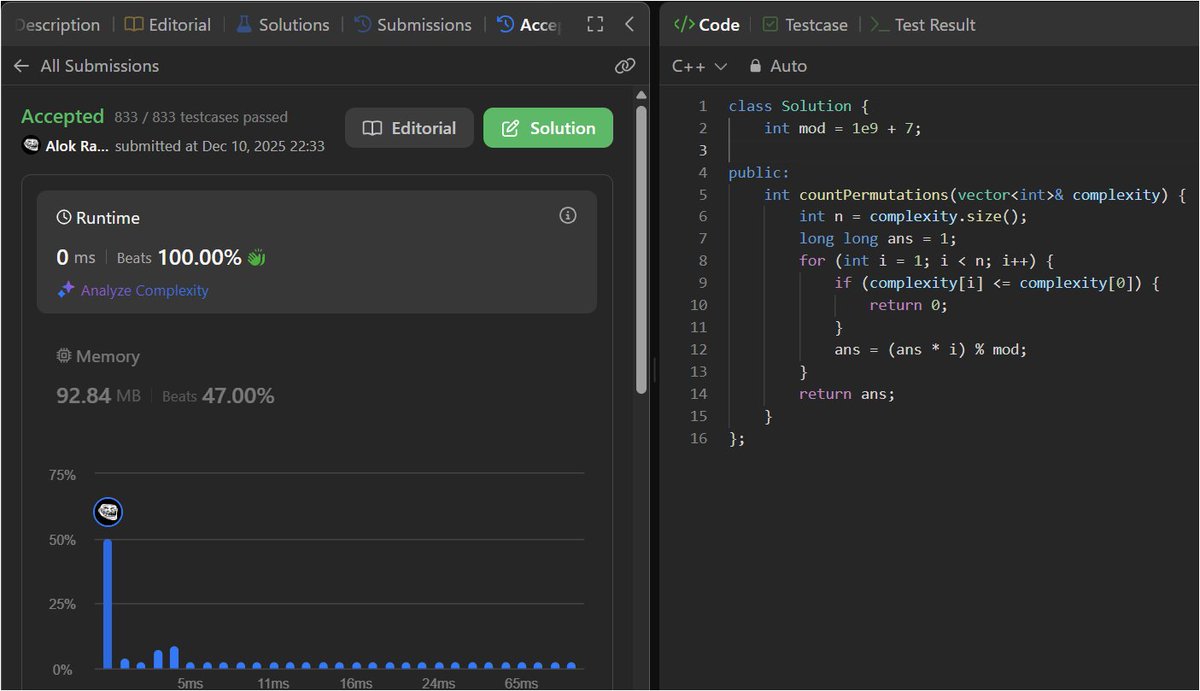
Task: Click the gray Editorial button
Action: (409, 128)
